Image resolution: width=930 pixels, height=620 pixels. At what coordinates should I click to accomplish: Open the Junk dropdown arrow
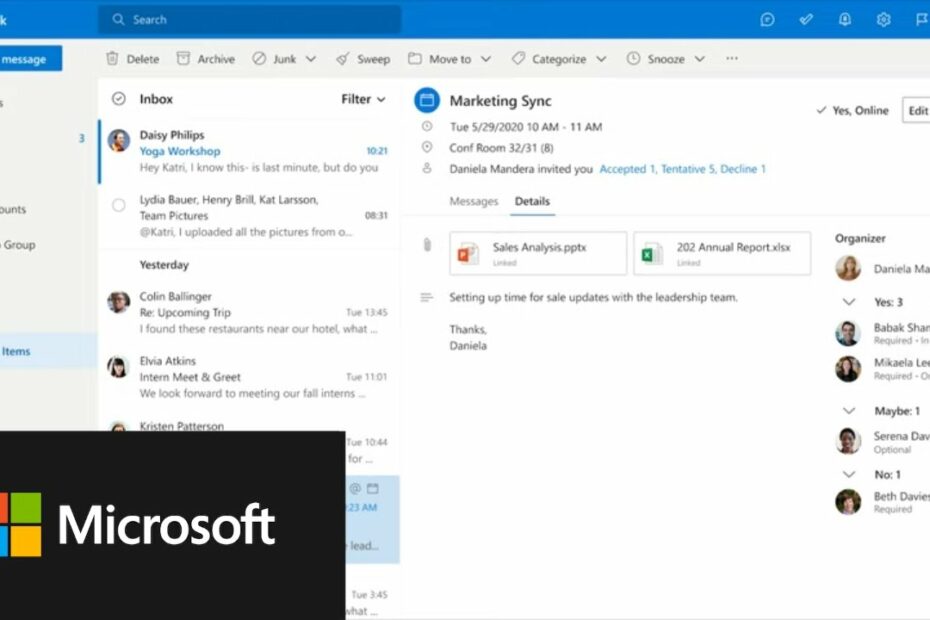tap(311, 59)
